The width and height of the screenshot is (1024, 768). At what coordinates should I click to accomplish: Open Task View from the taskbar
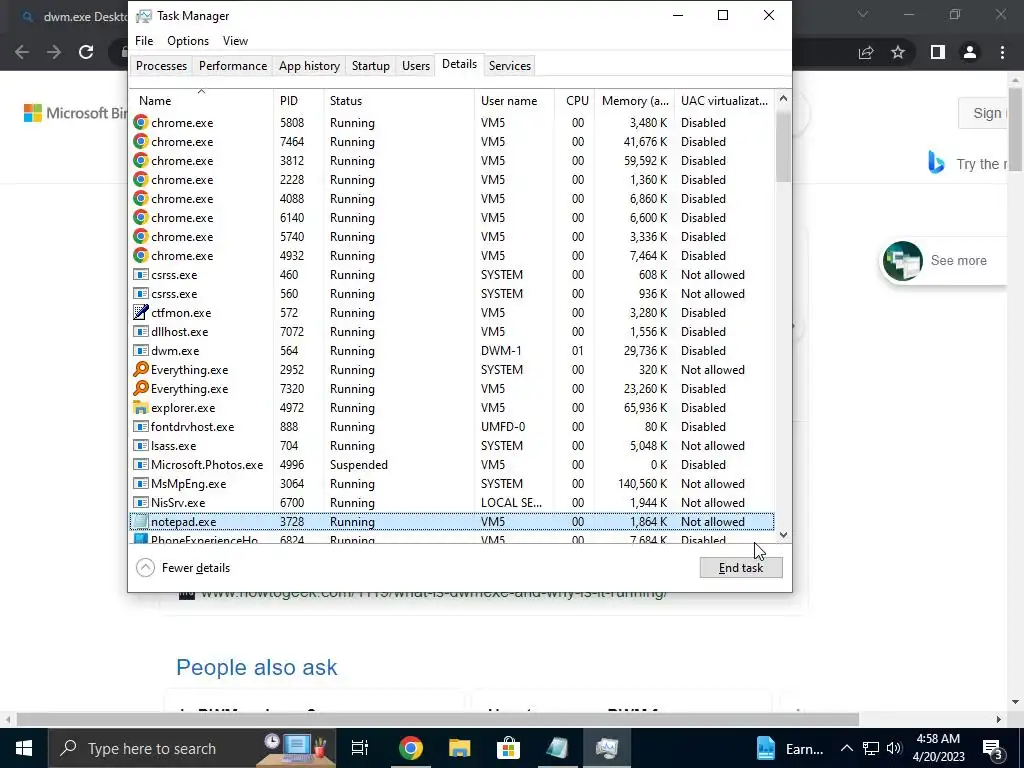tap(360, 748)
